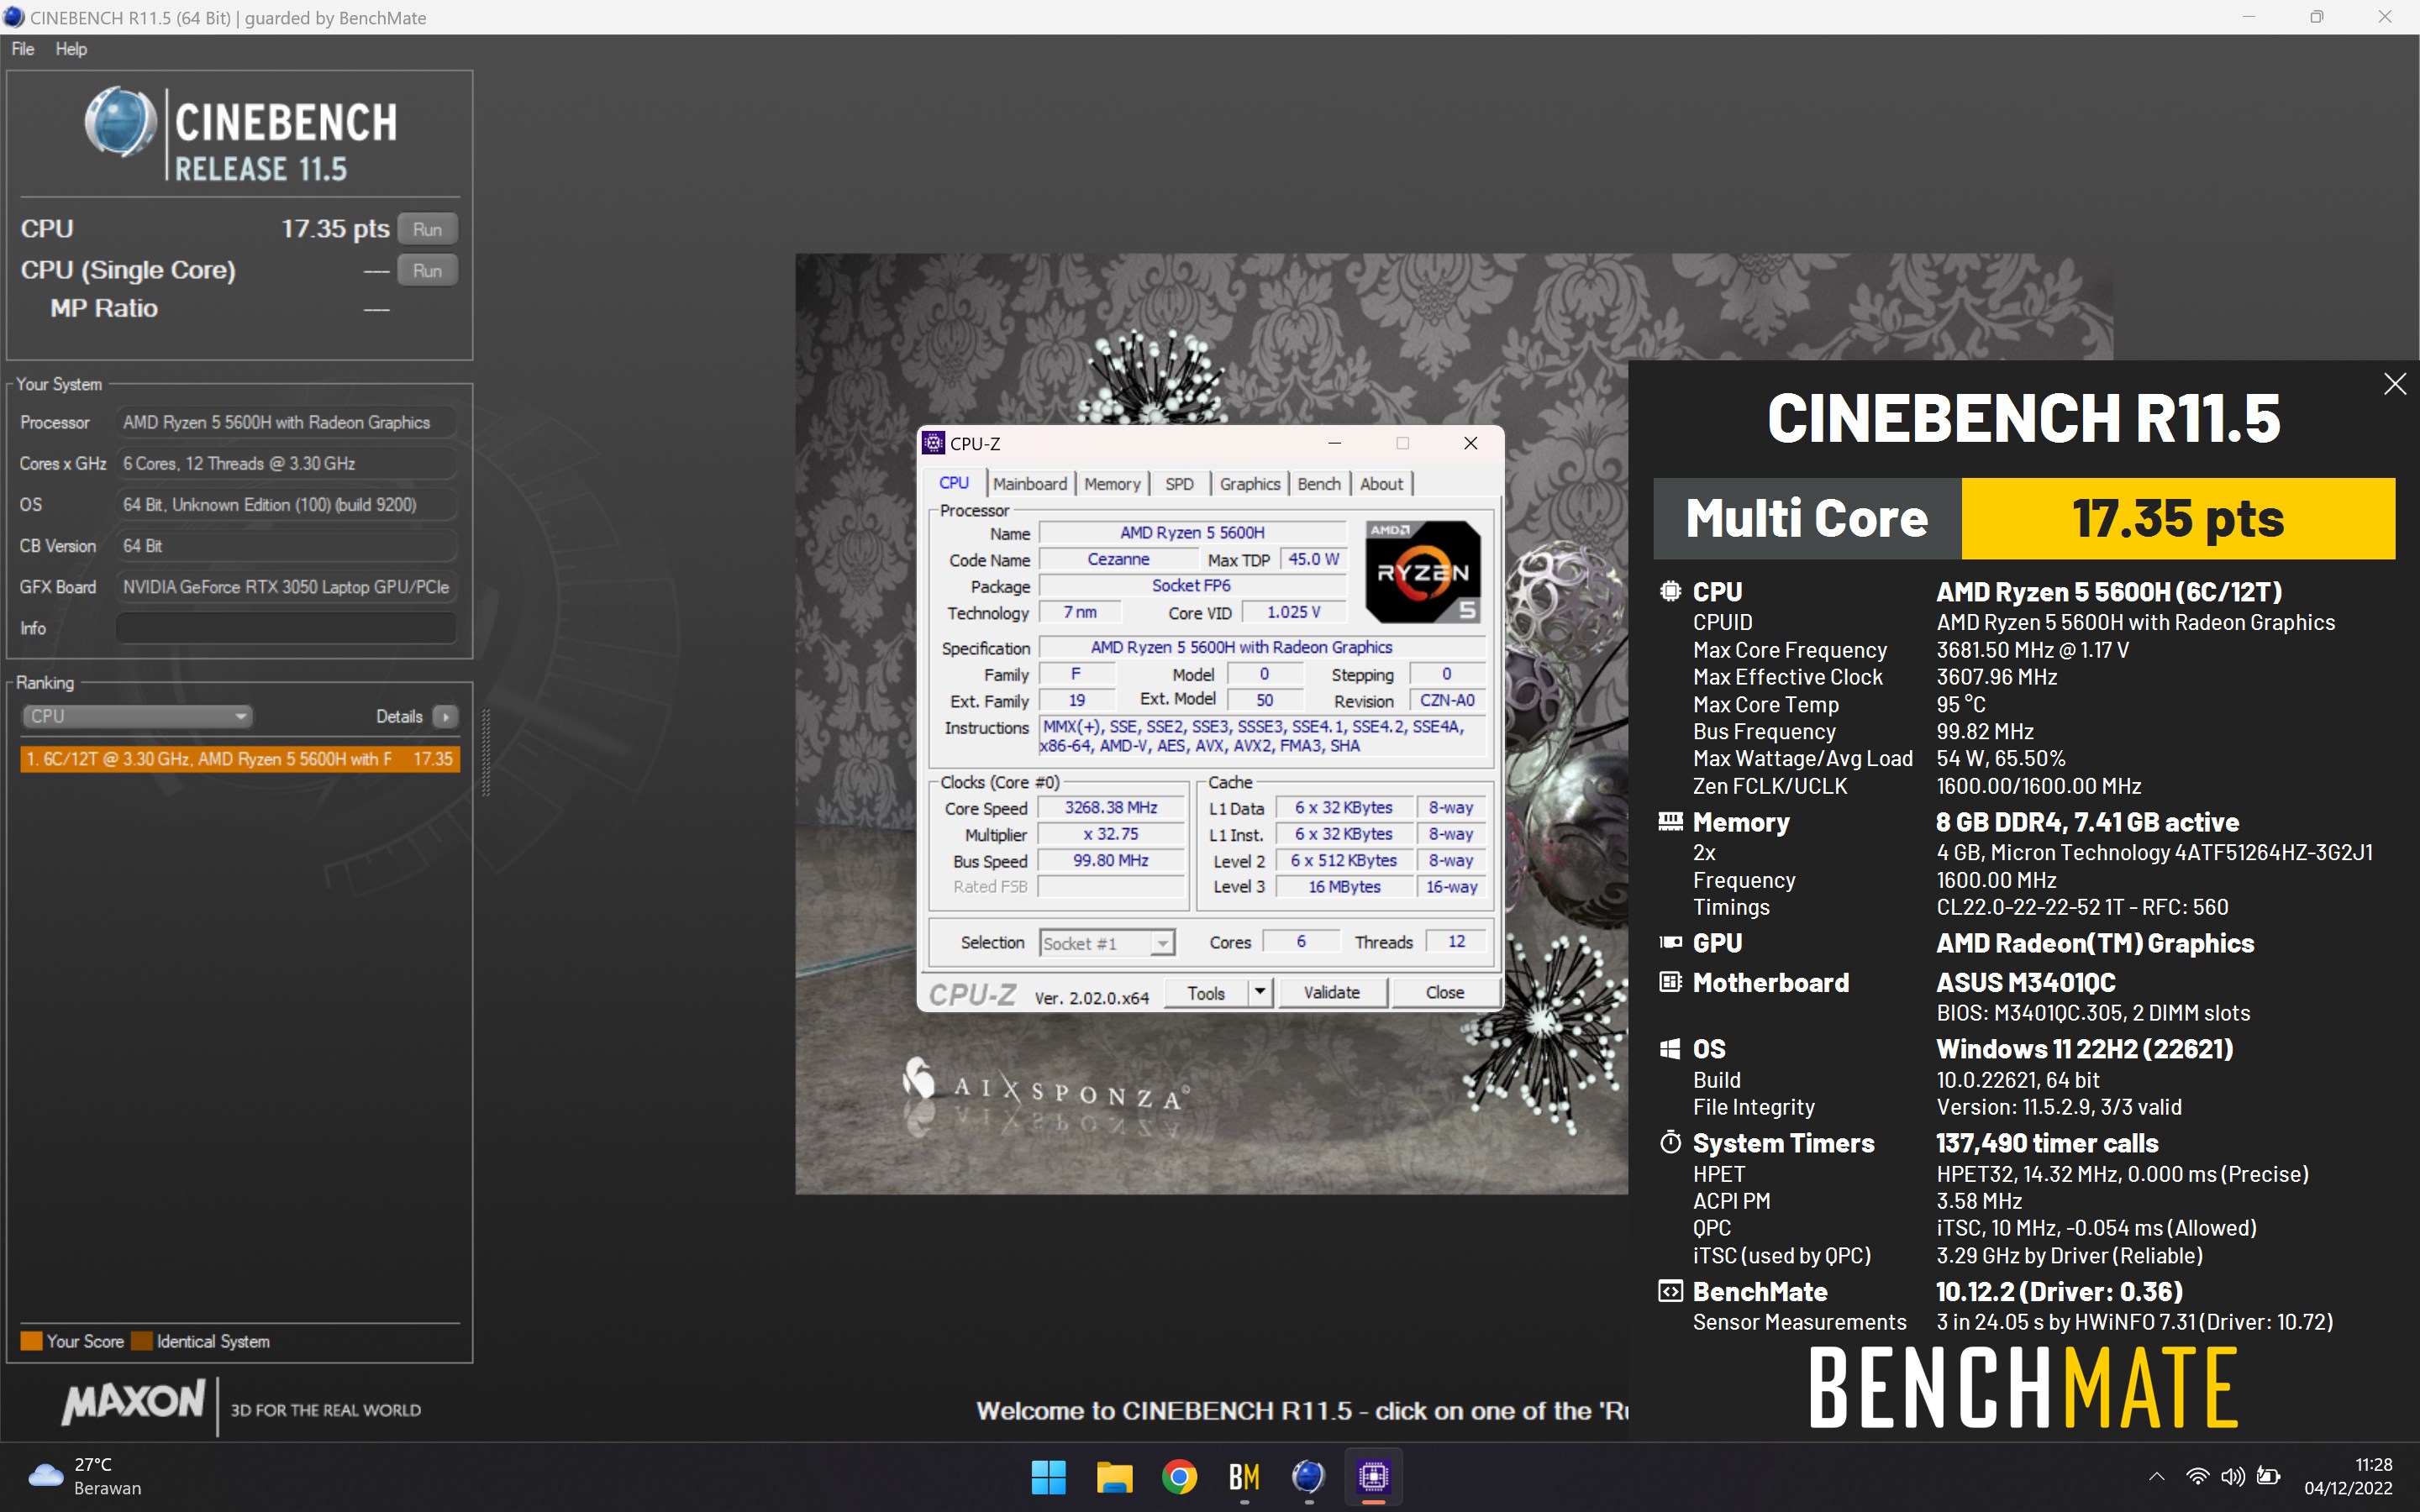Open the Windows Start menu
Image resolution: width=2420 pixels, height=1512 pixels.
pos(1049,1476)
